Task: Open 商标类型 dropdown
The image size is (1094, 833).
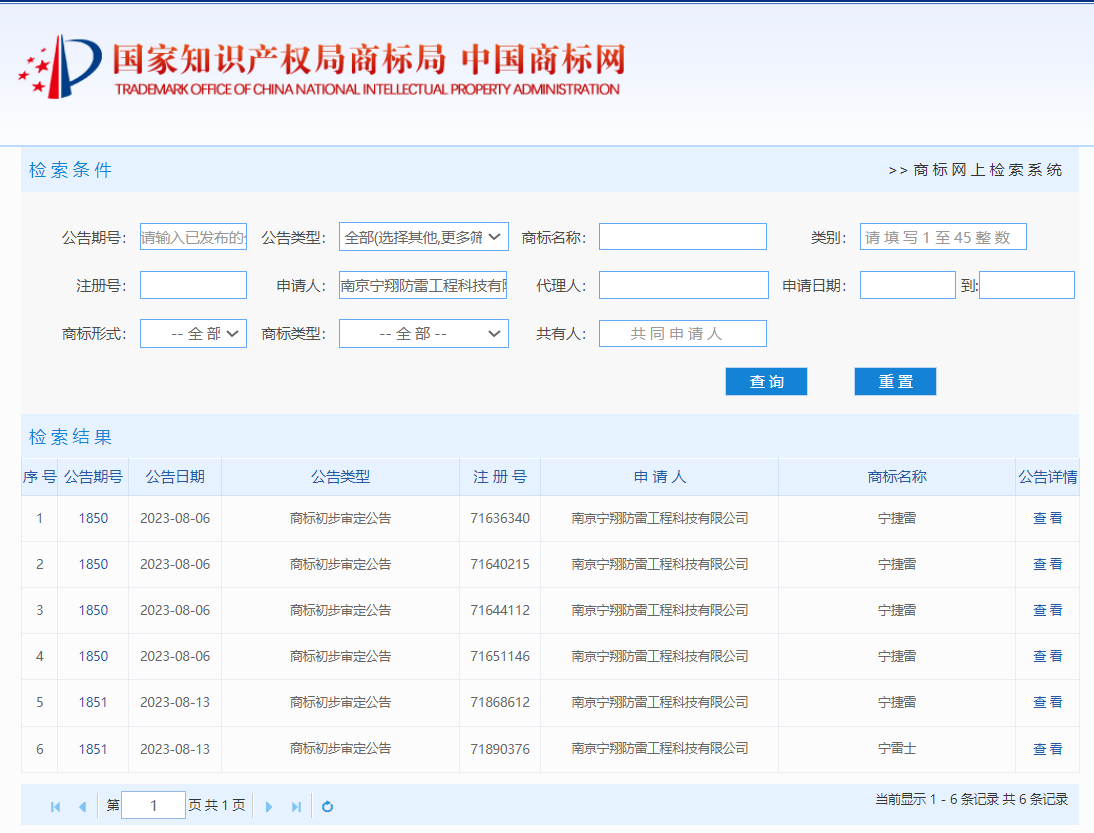Action: 423,334
